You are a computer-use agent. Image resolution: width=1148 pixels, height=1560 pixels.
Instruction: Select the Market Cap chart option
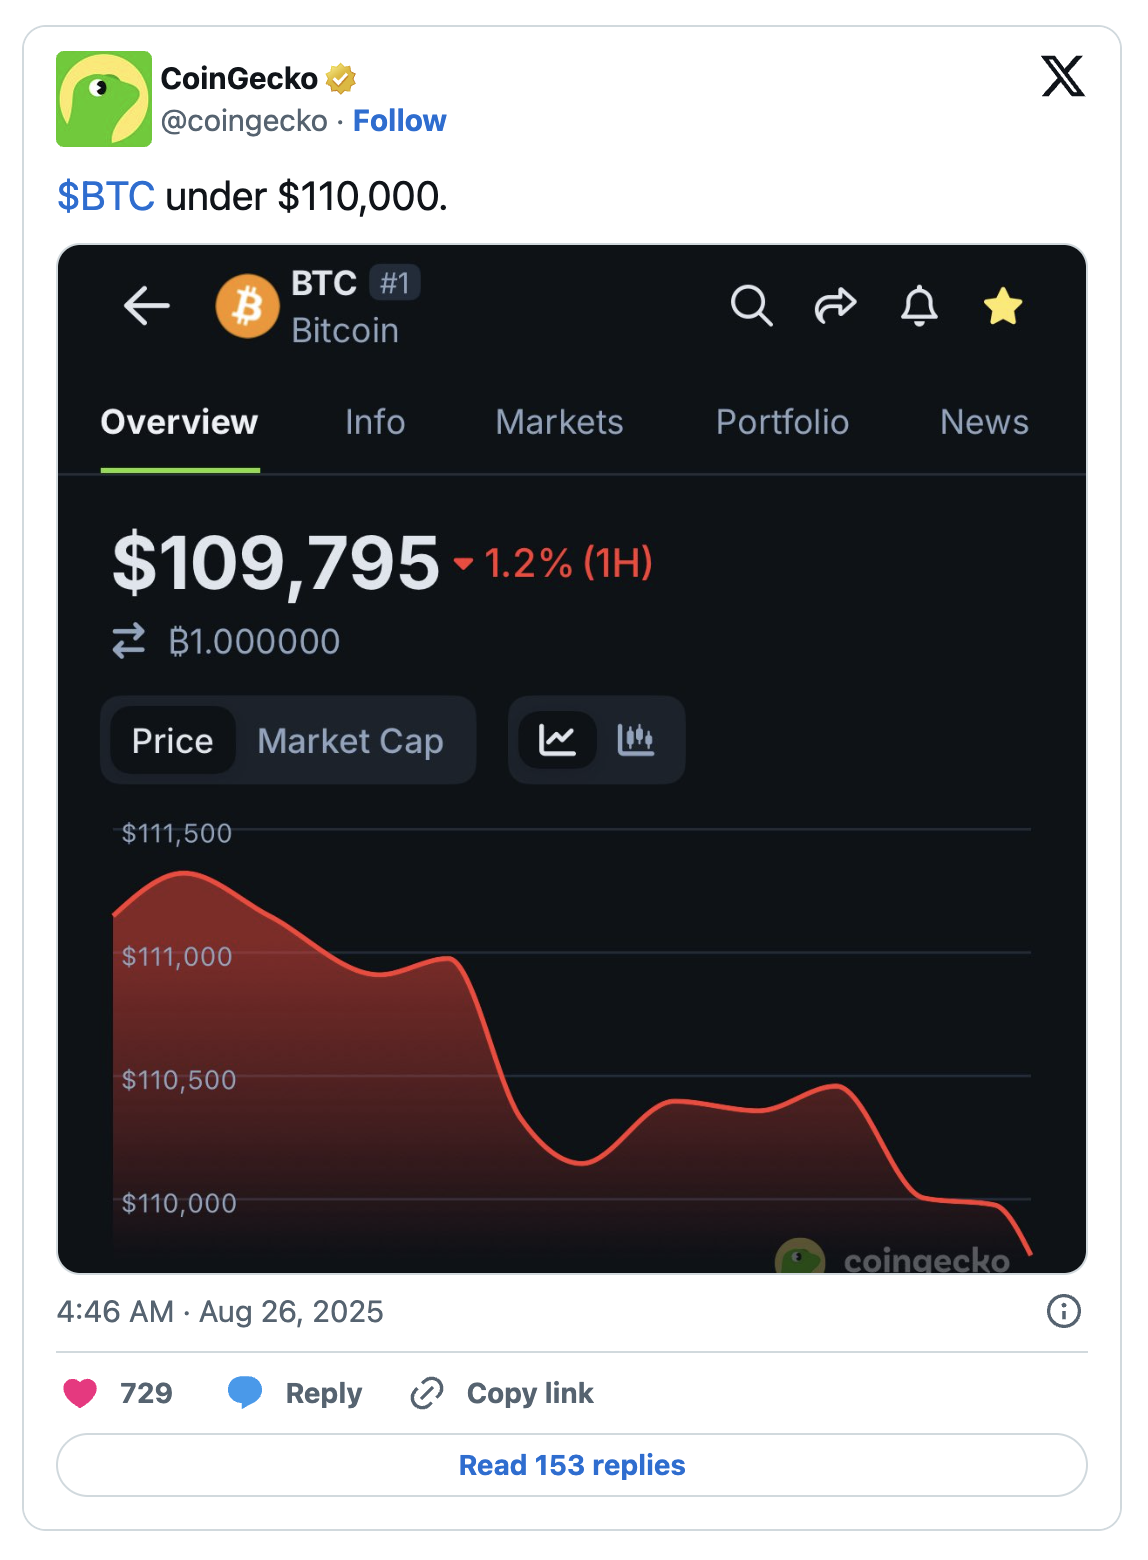[x=350, y=741]
